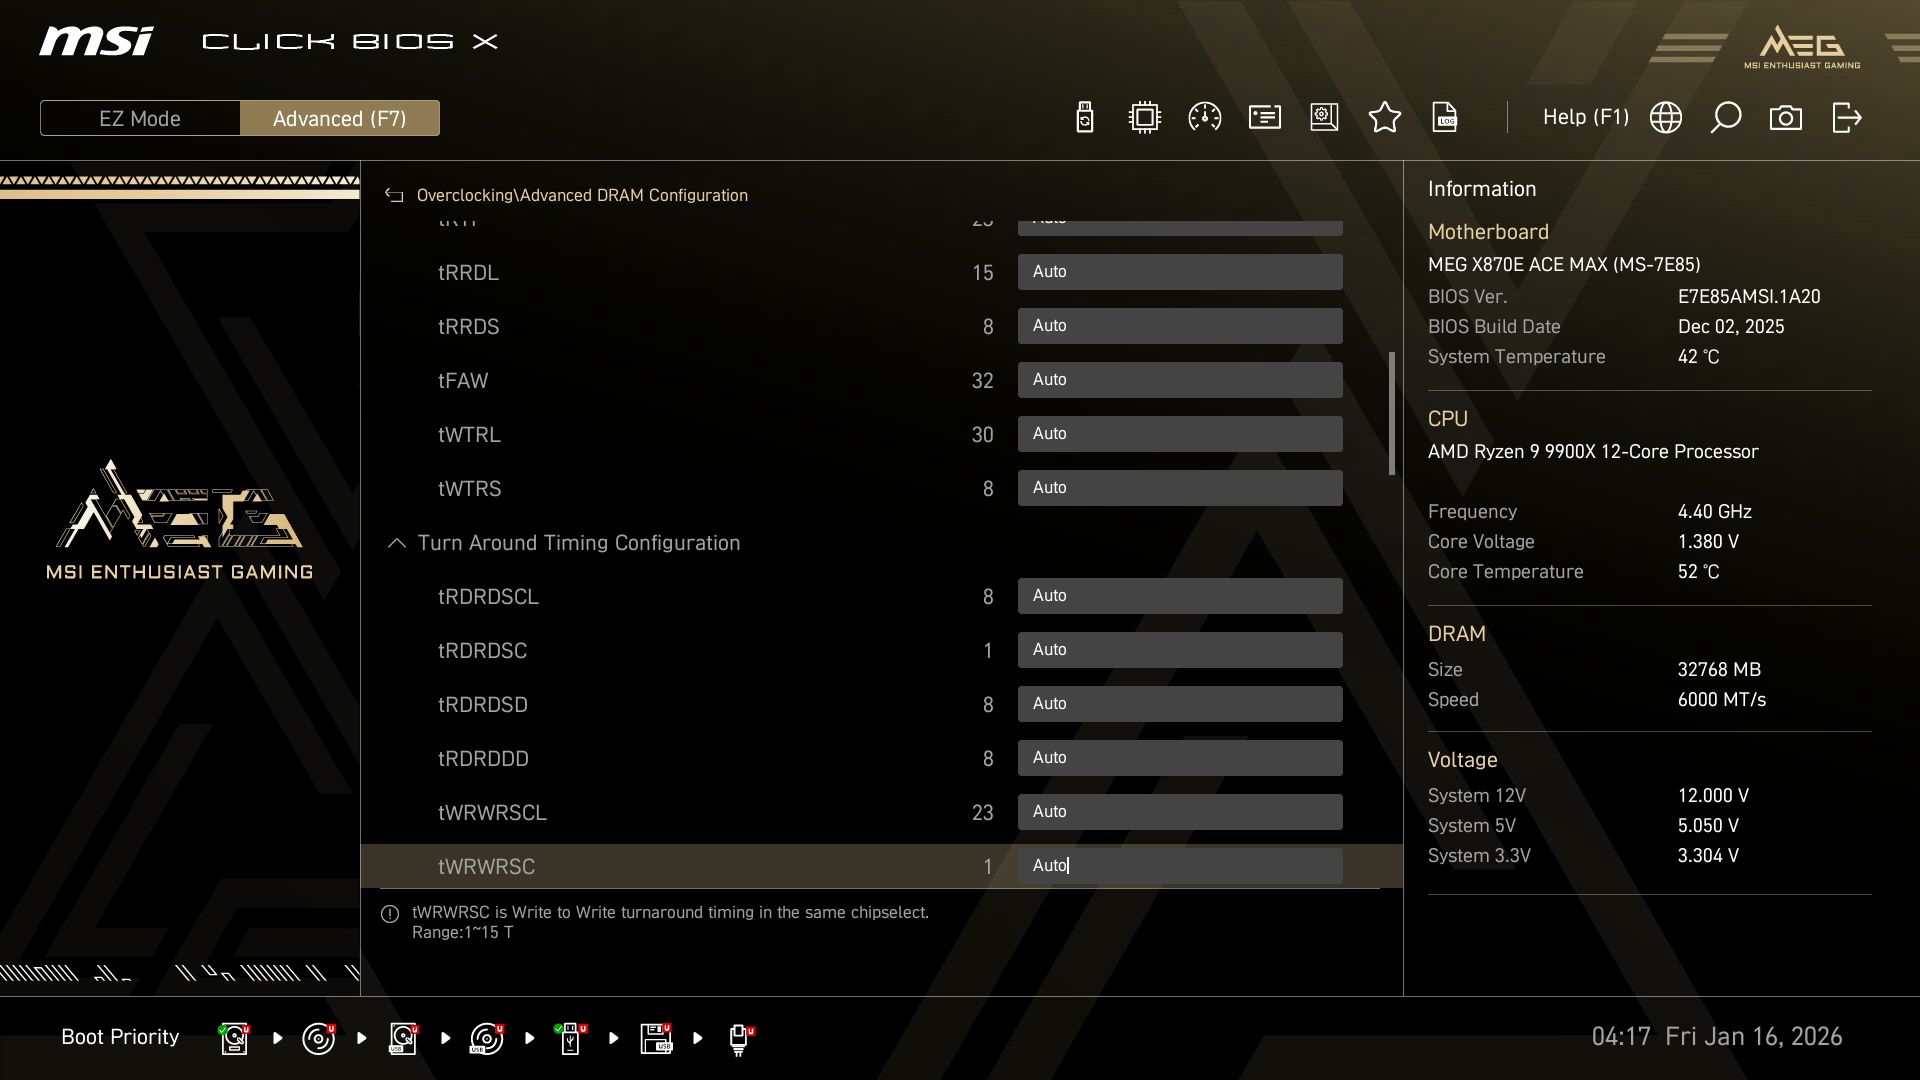Open Favorites via the star icon
Viewport: 1920px width, 1080px height.
1385,117
